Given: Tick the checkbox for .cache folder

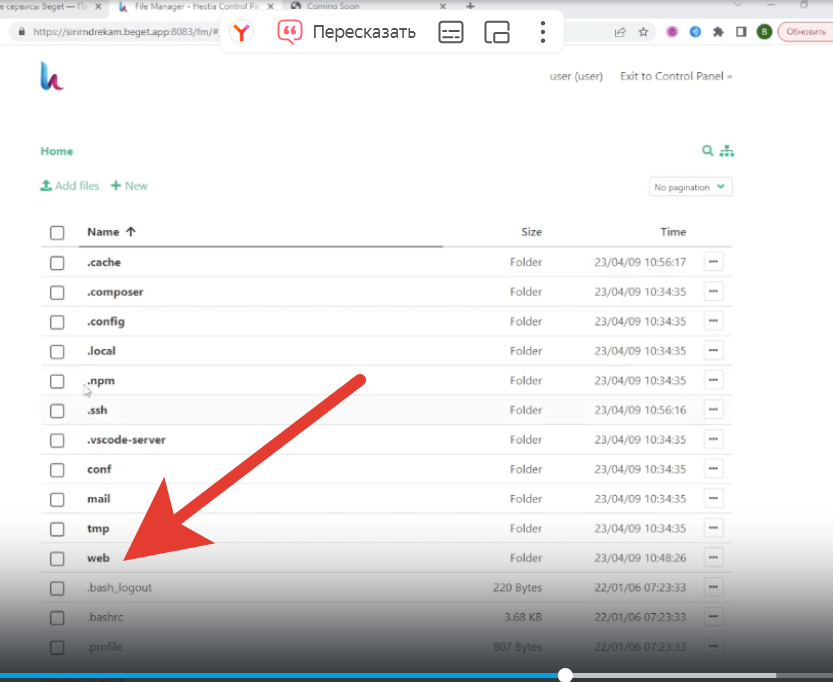Looking at the screenshot, I should [57, 263].
